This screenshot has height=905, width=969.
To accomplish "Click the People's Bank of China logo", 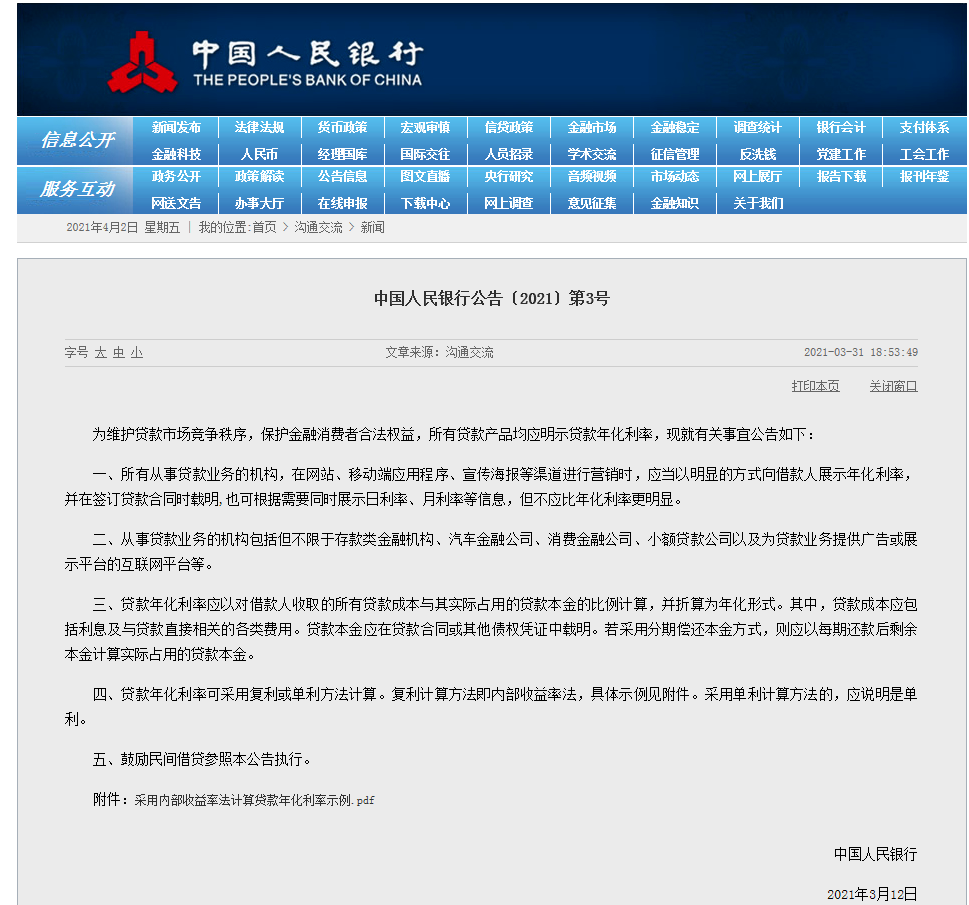I will coord(266,62).
